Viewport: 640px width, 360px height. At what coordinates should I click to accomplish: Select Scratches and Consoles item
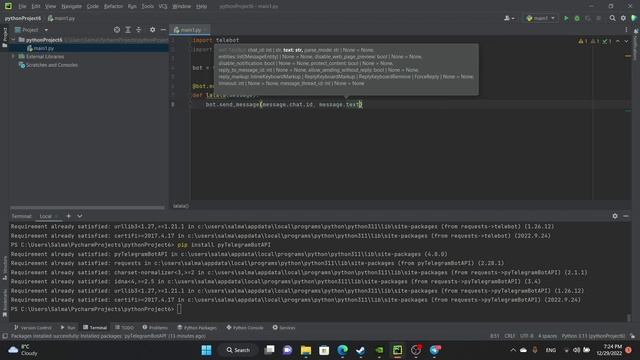click(48, 65)
